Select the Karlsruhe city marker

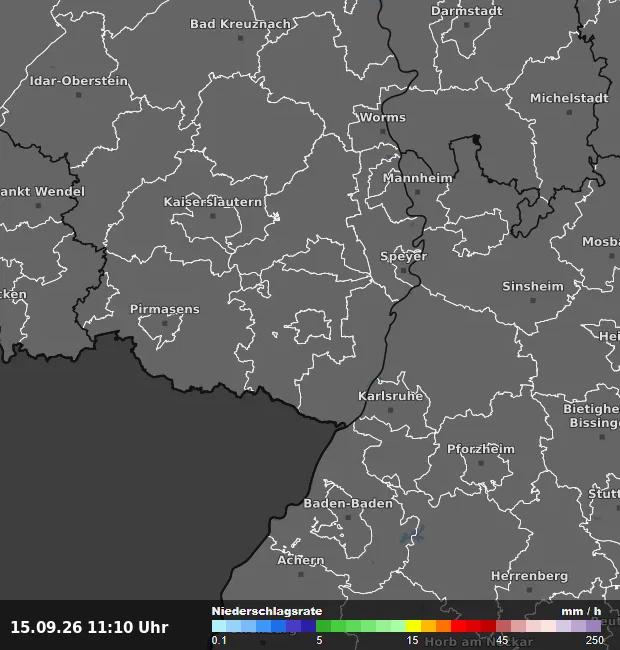(x=390, y=410)
